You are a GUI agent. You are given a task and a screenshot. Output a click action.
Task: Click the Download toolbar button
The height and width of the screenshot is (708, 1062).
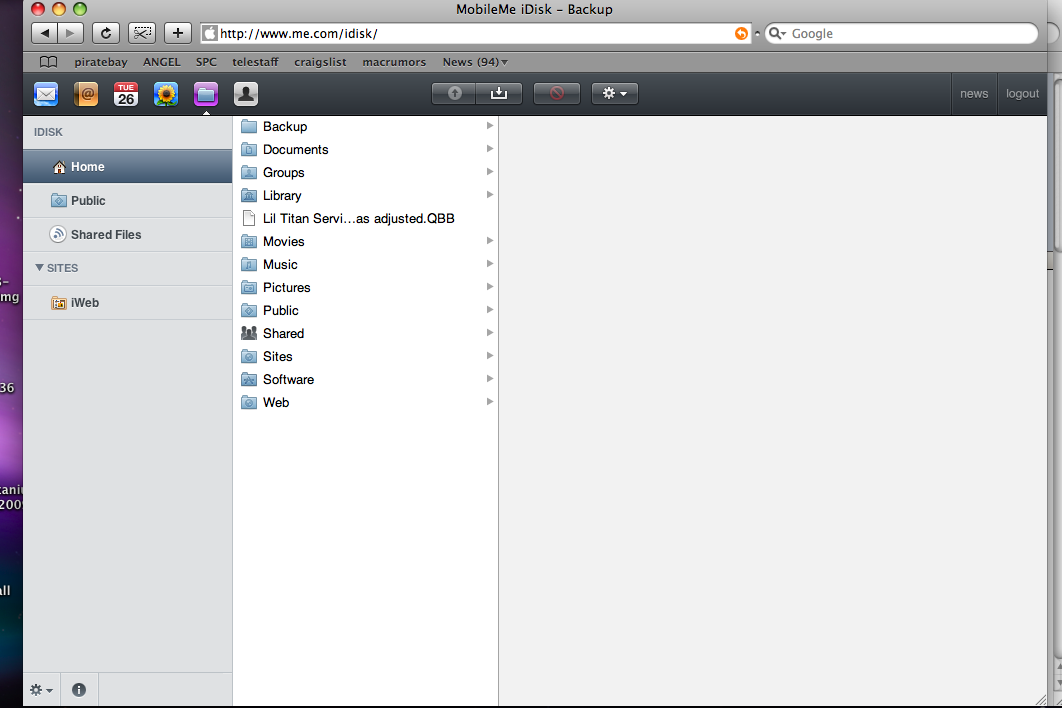click(499, 93)
